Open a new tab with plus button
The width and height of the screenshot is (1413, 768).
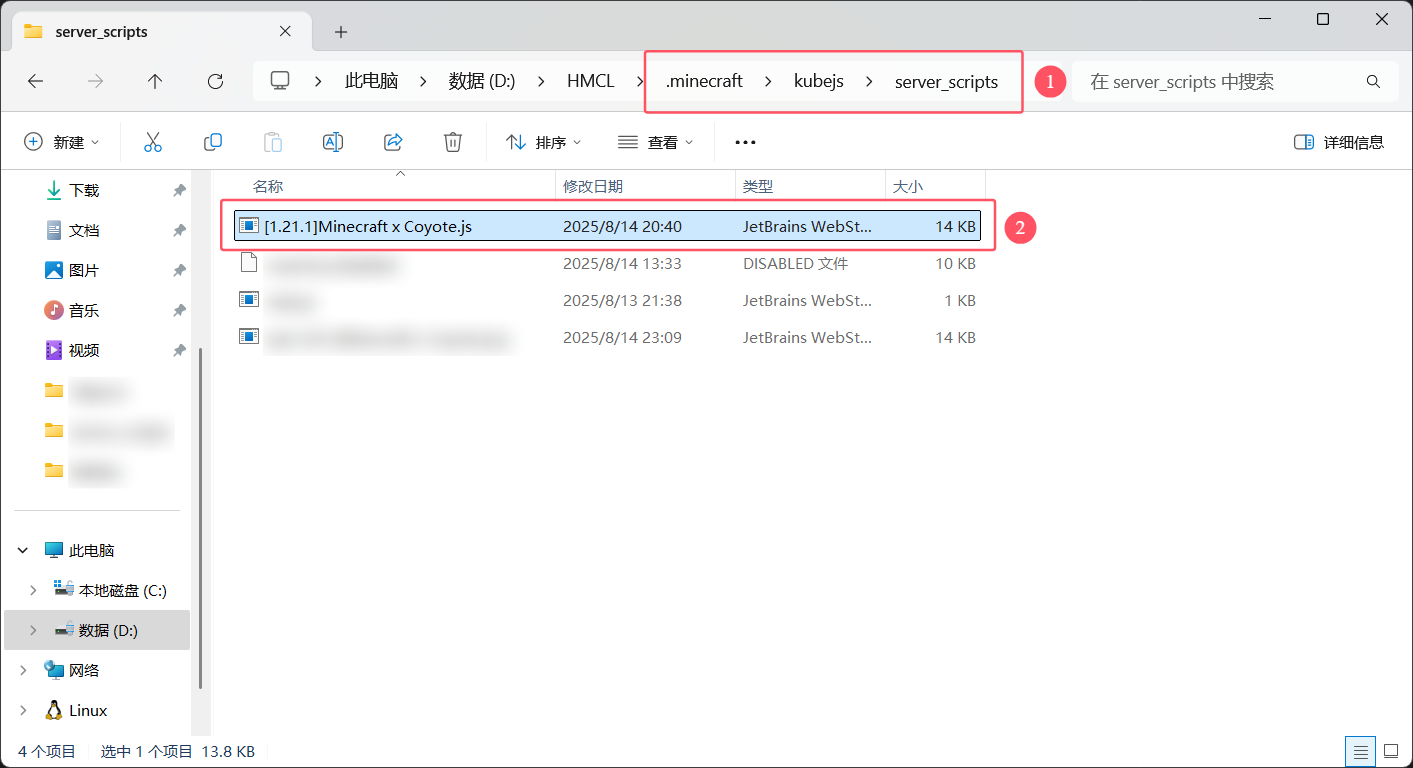point(341,32)
